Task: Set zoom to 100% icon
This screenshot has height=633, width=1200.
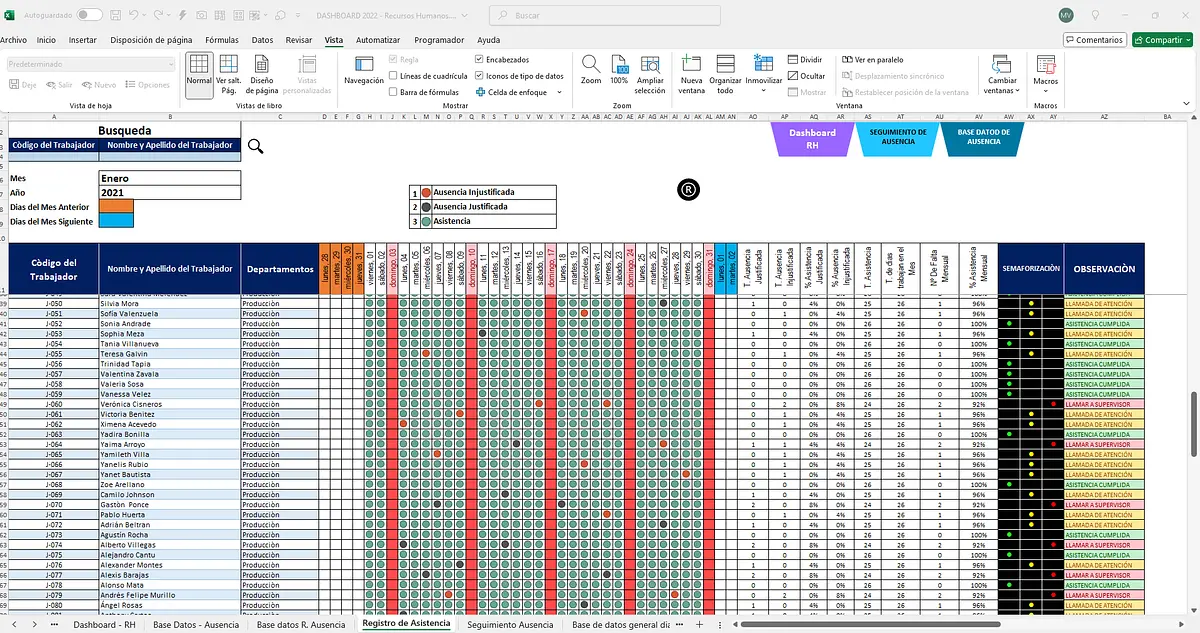Action: coord(619,66)
